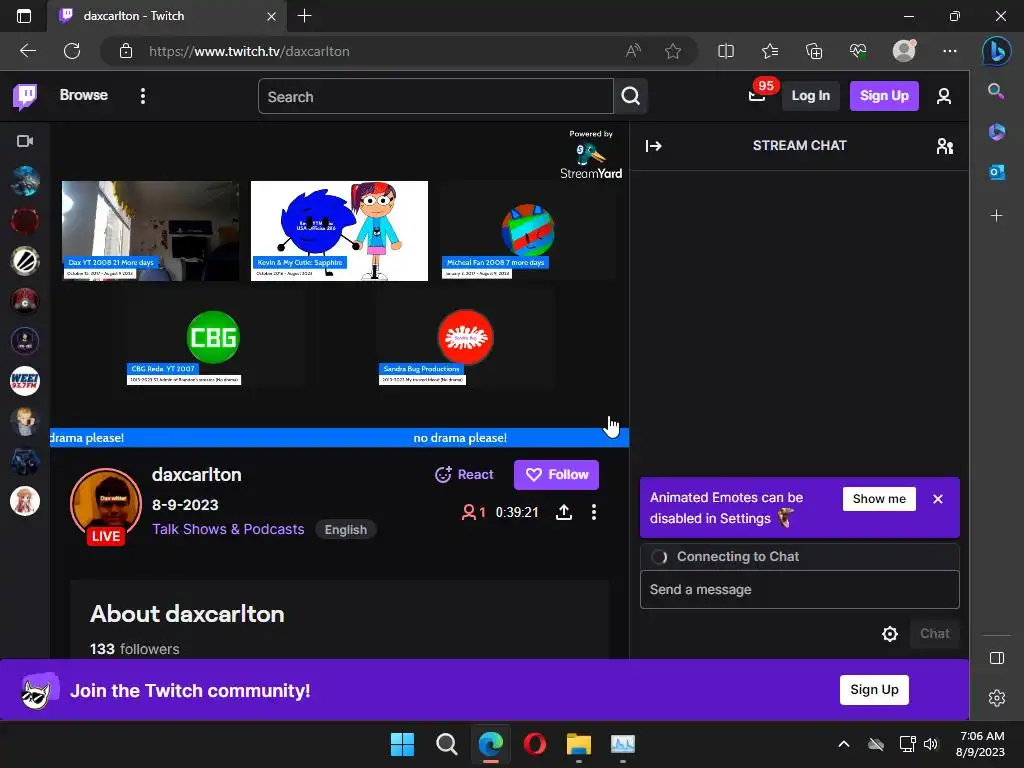Open the Collections icon
Viewport: 1024px width, 768px height.
tap(814, 51)
